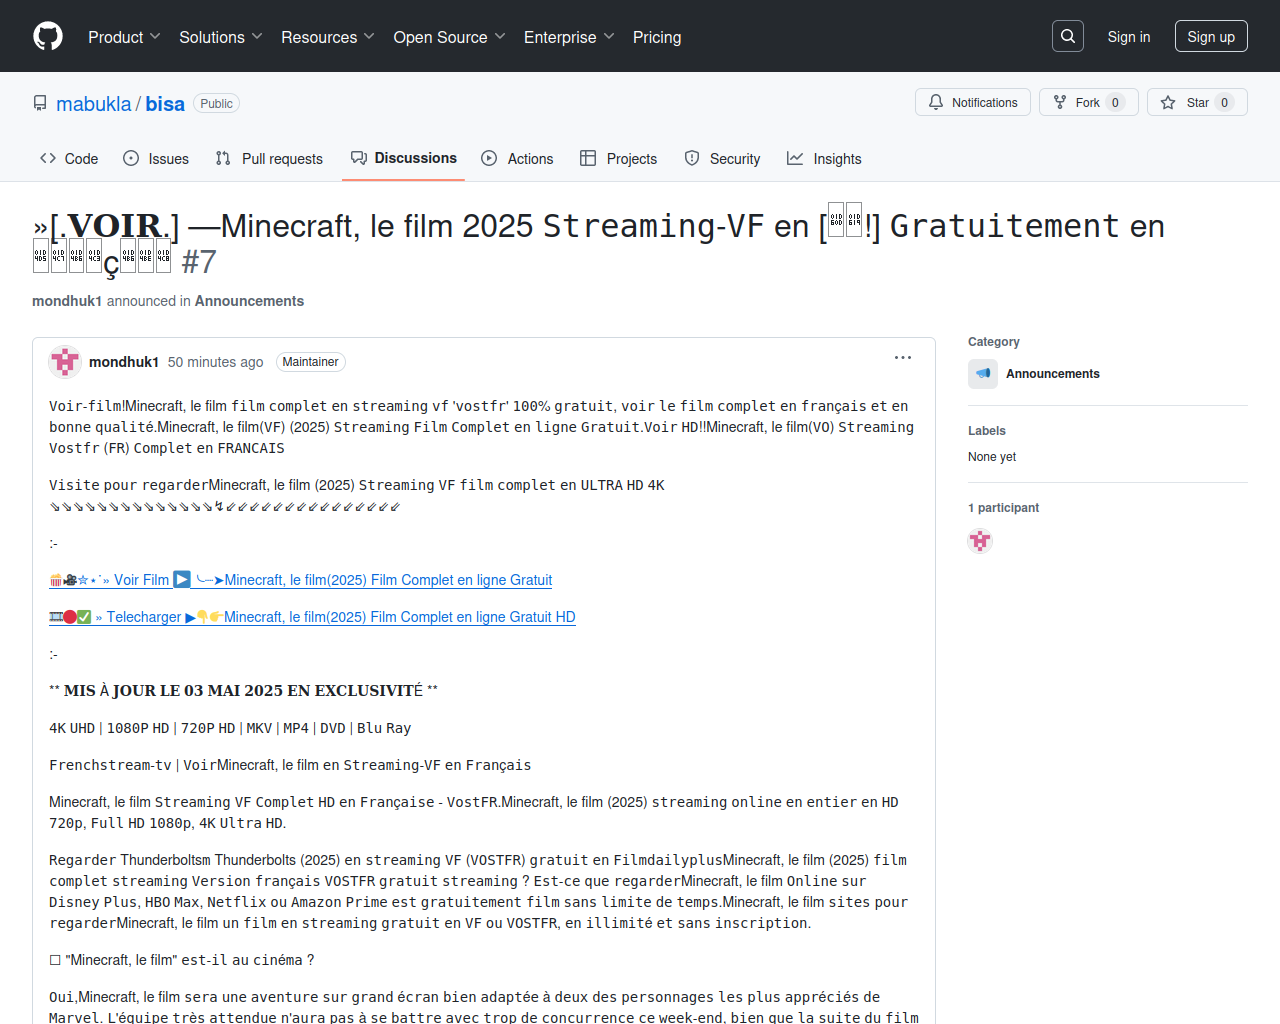This screenshot has width=1280, height=1024.
Task: Click the 'MIS À JOUR LE 03 MAI 2025' heading
Action: [x=243, y=691]
